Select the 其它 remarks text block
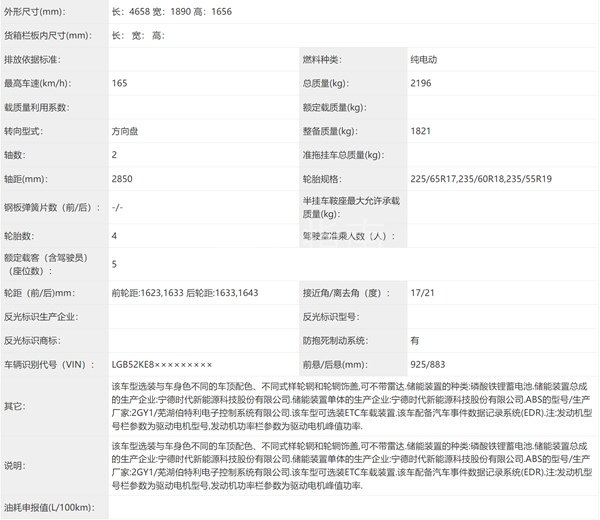The width and height of the screenshot is (600, 520). pos(340,408)
